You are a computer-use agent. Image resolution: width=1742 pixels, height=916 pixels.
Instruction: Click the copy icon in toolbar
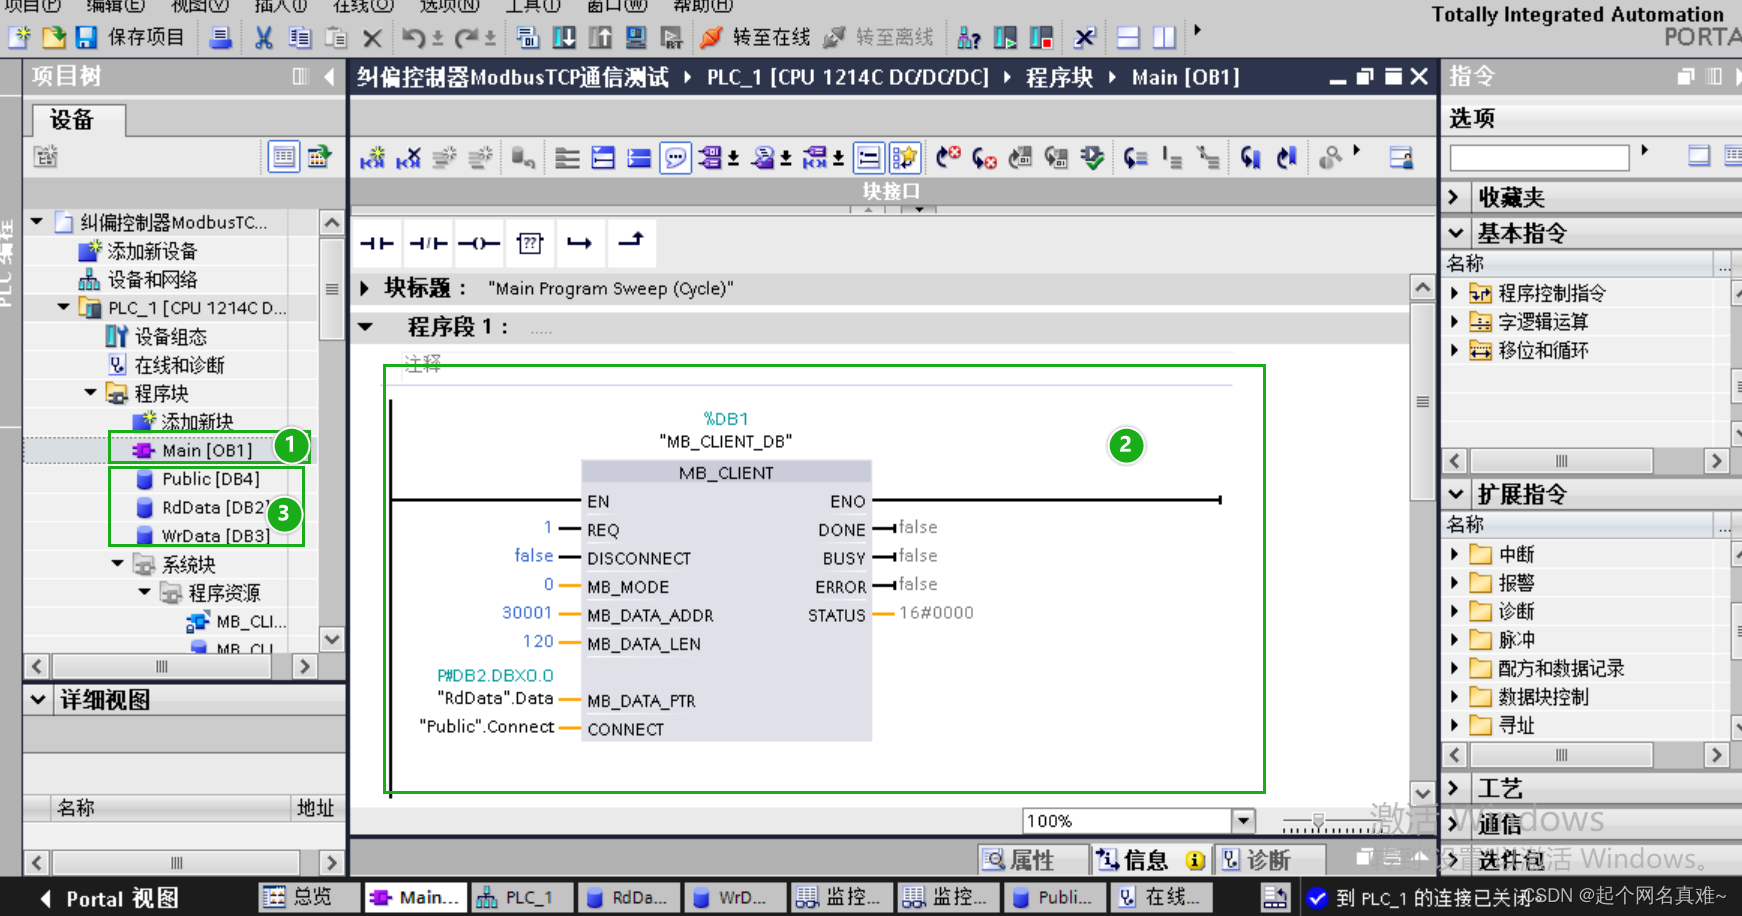(299, 38)
